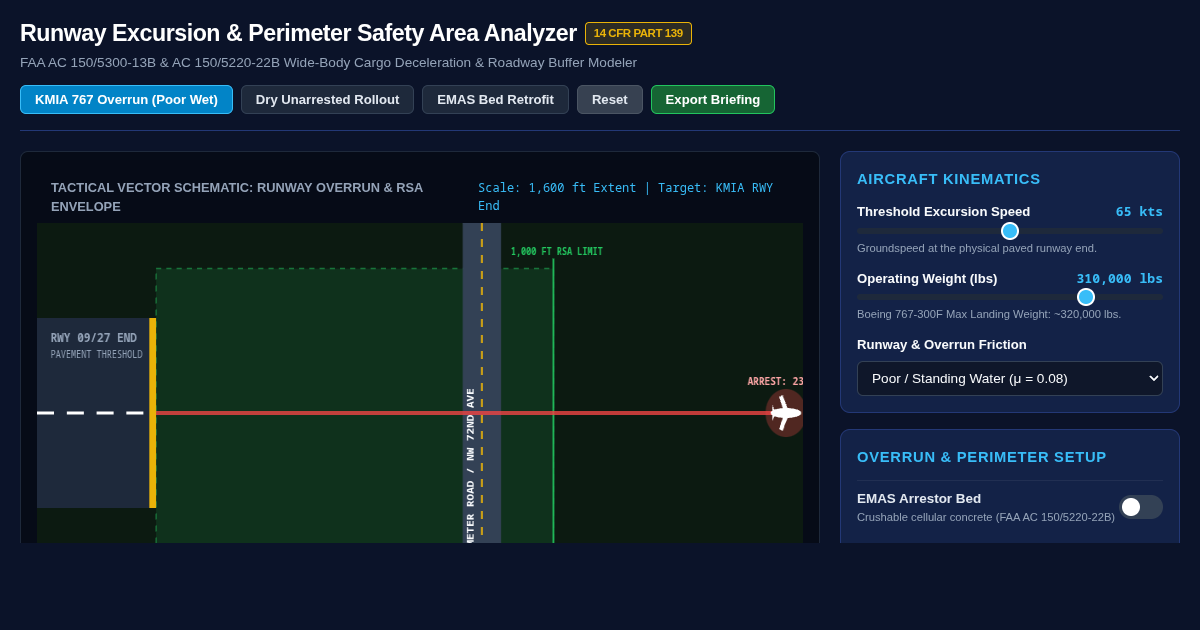
Task: Click the Tactical Vector Schematic title
Action: coord(237,197)
